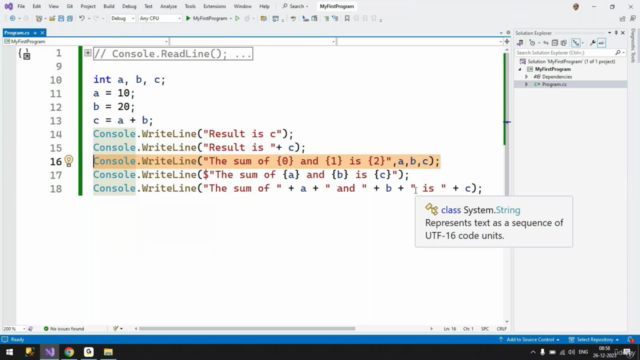Expand the collapsed region on line 1

pyautogui.click(x=88, y=53)
